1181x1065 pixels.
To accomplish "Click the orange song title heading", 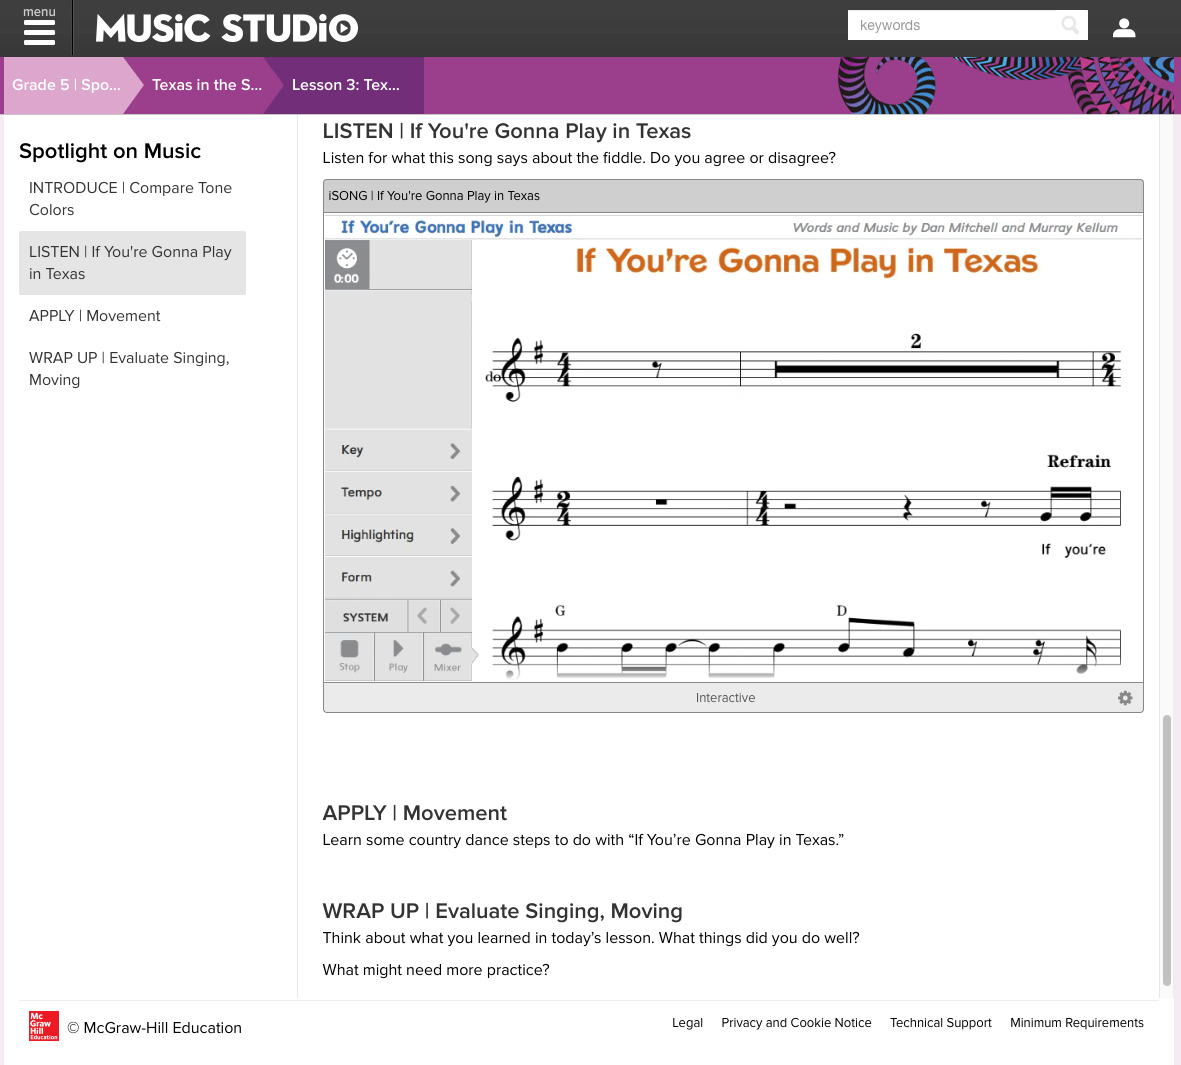I will (x=807, y=262).
